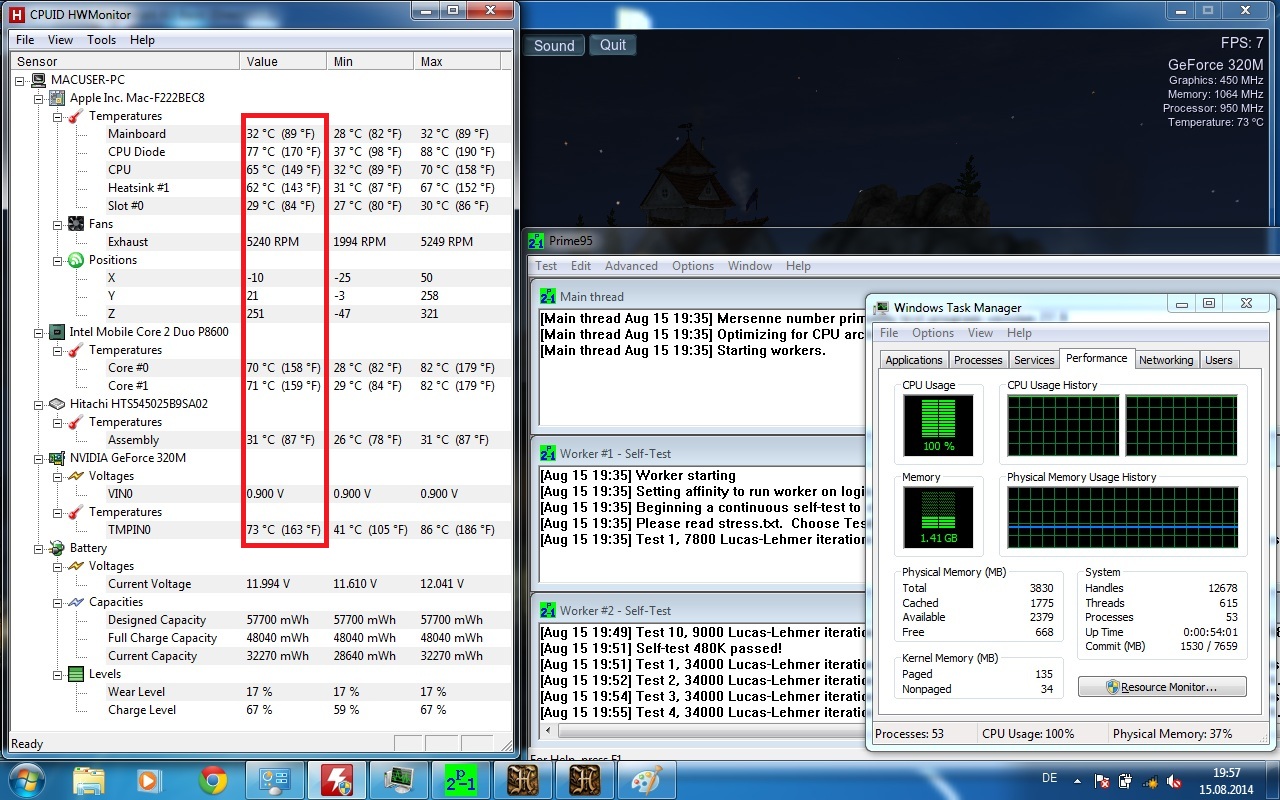Click the DE language indicator in taskbar
The image size is (1280, 800).
coord(1050,780)
